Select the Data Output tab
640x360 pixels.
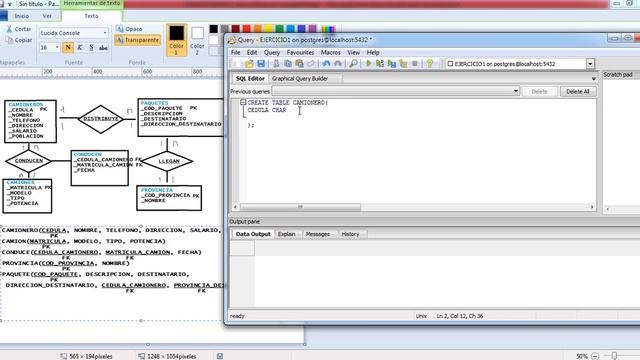[x=253, y=234]
